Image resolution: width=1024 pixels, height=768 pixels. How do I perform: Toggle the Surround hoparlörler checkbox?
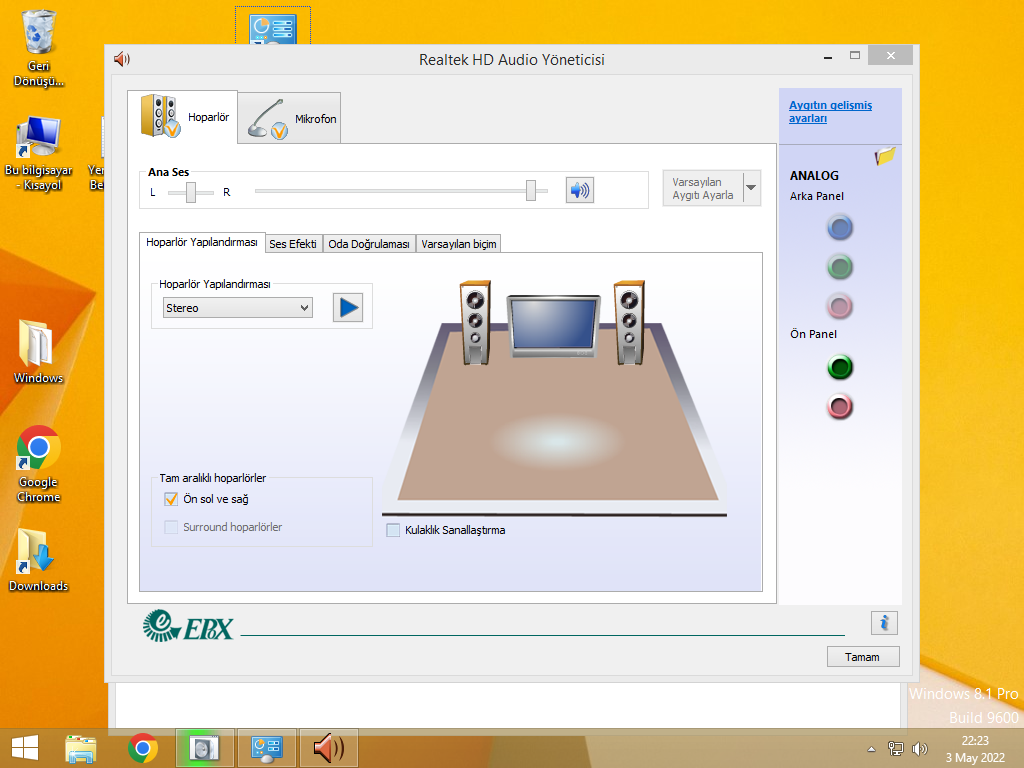click(x=171, y=527)
